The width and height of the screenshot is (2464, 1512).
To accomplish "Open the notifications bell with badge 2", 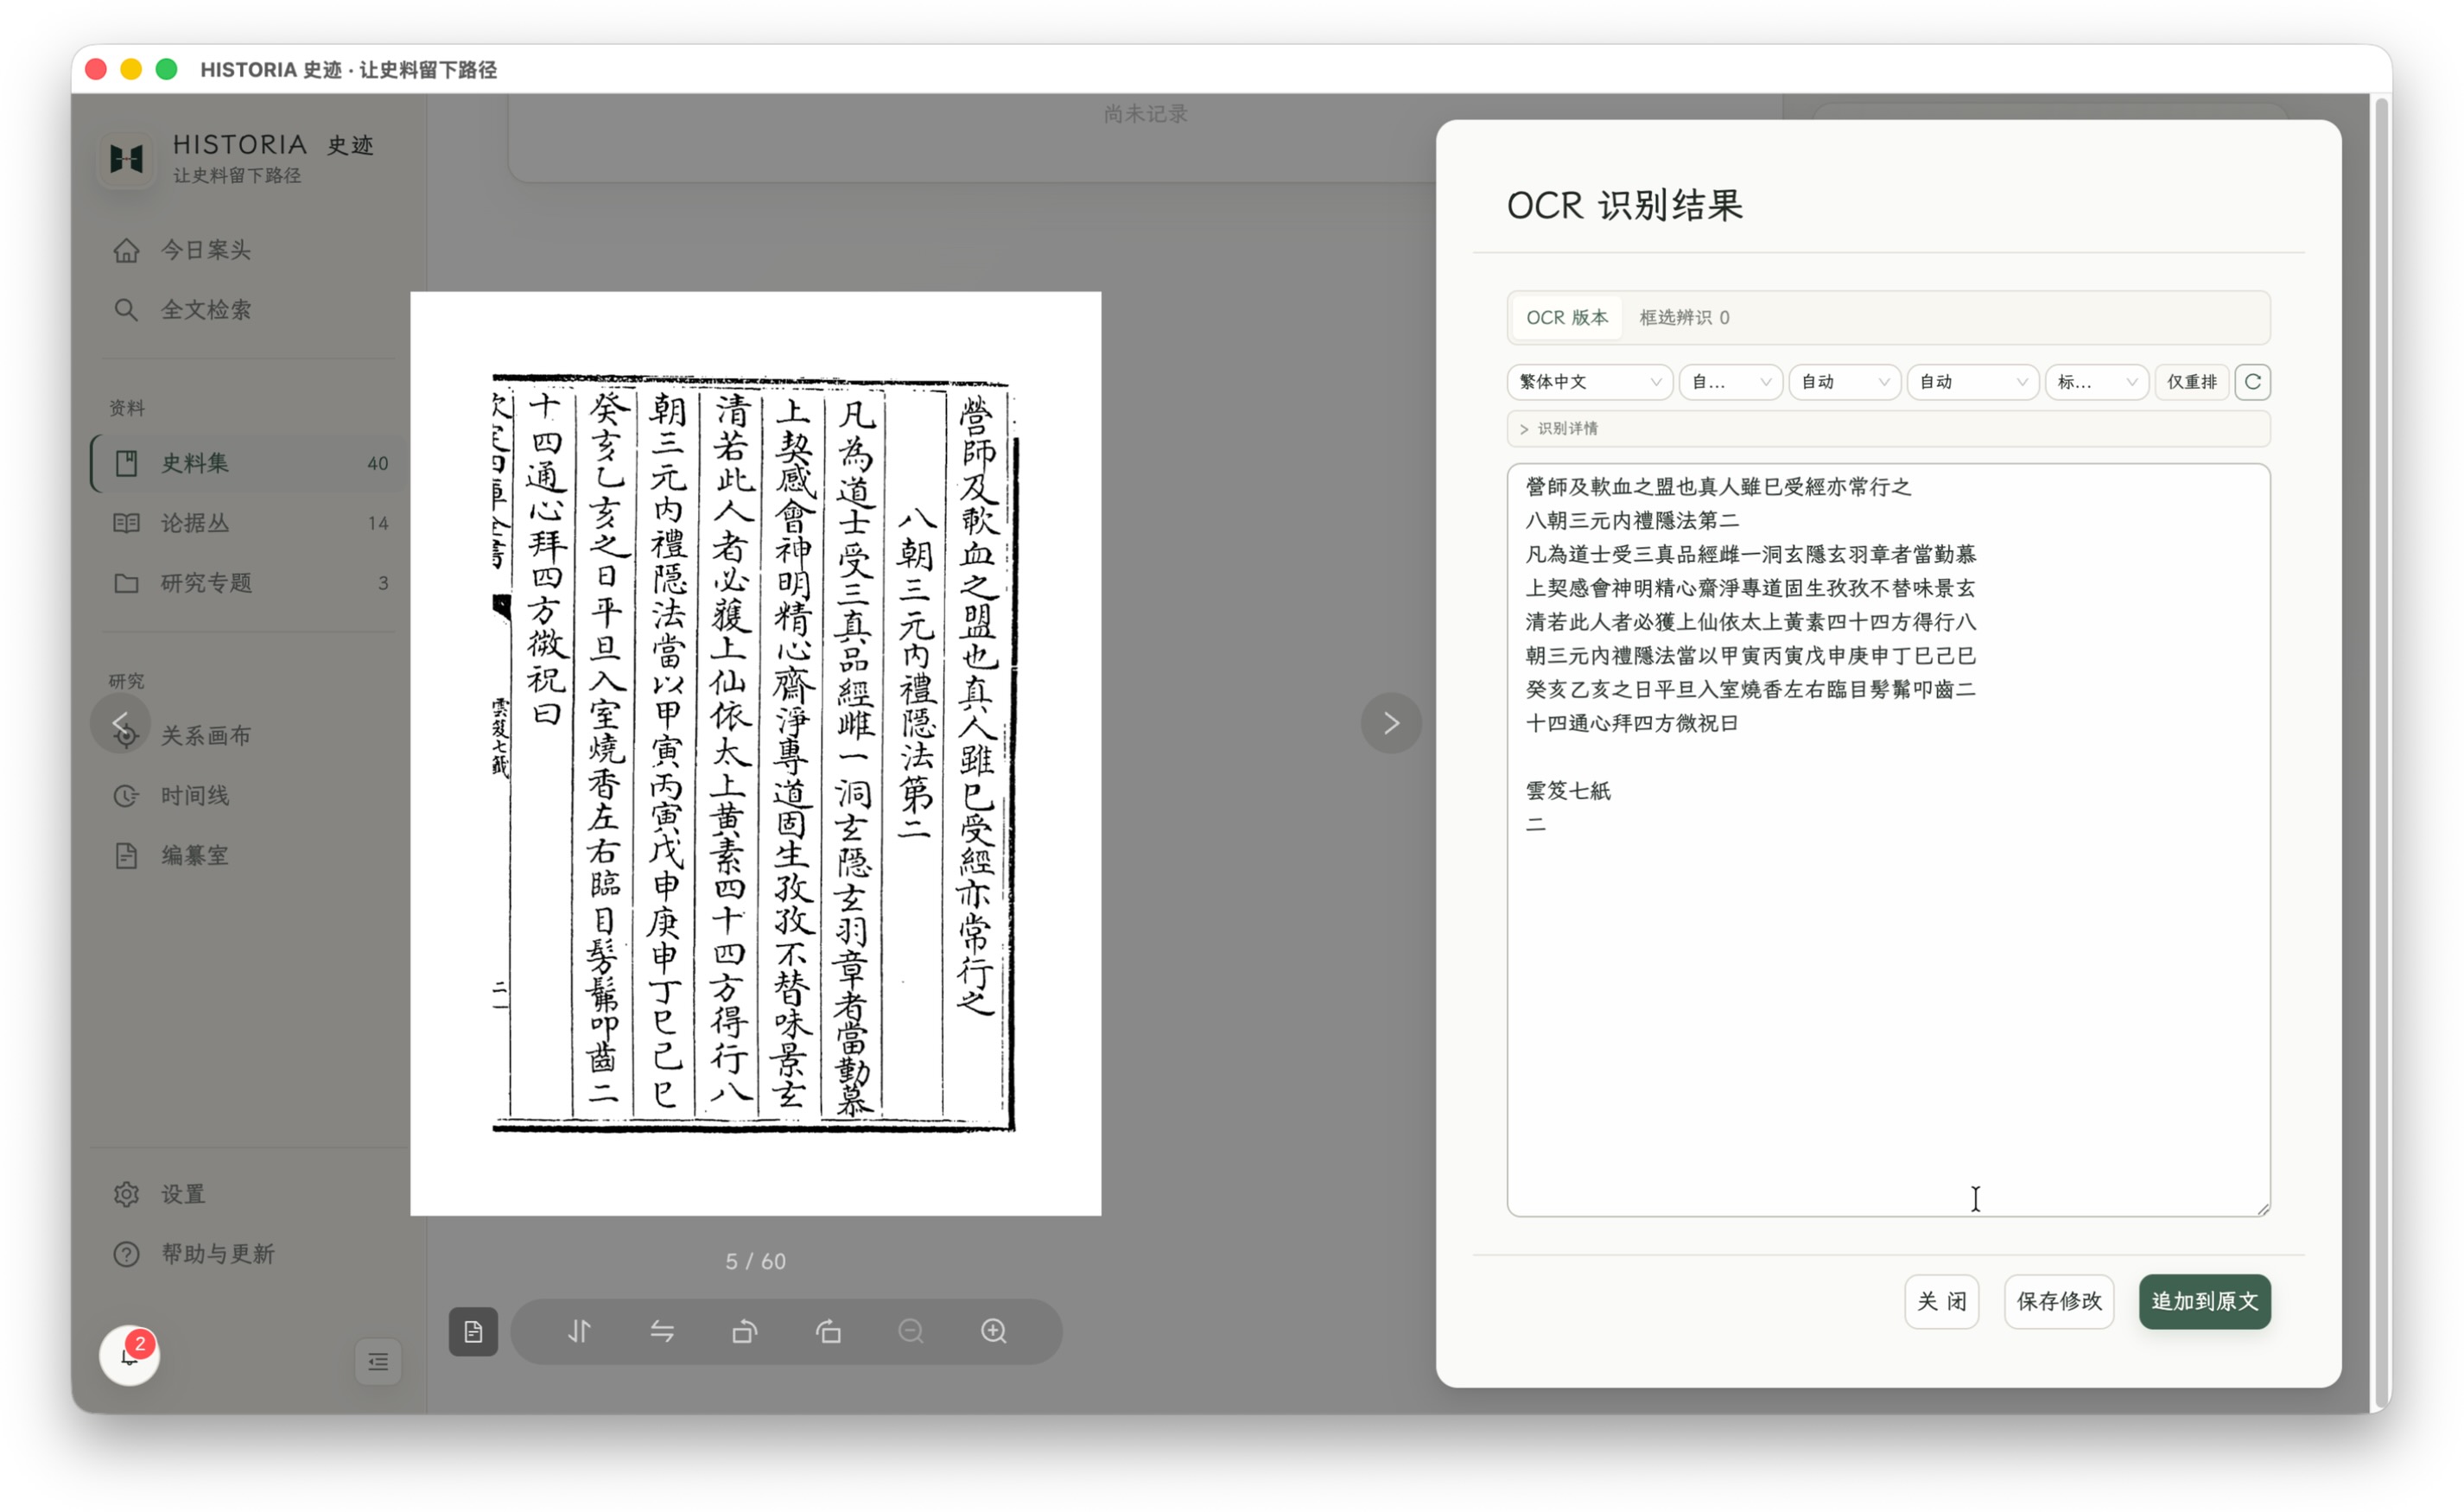I will click(x=130, y=1356).
